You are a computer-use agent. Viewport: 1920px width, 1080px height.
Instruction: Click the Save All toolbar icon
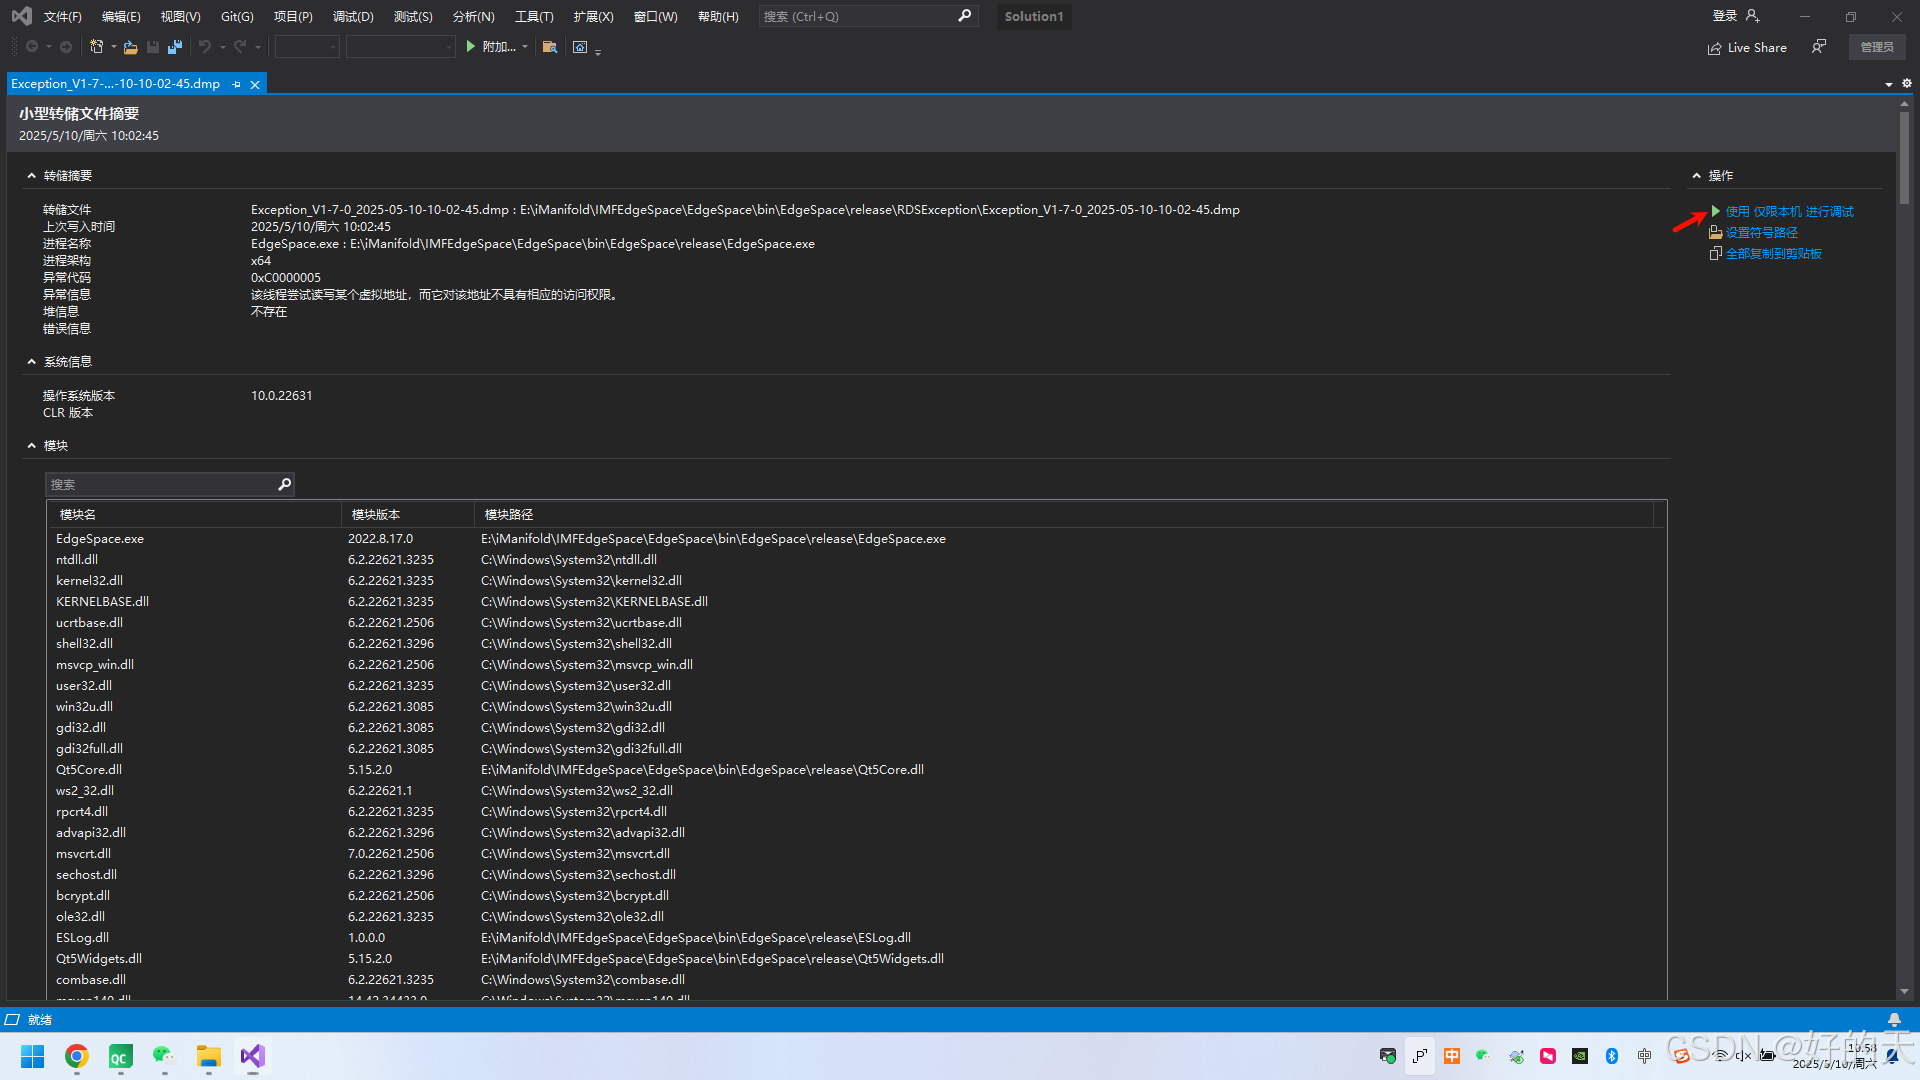pyautogui.click(x=175, y=47)
